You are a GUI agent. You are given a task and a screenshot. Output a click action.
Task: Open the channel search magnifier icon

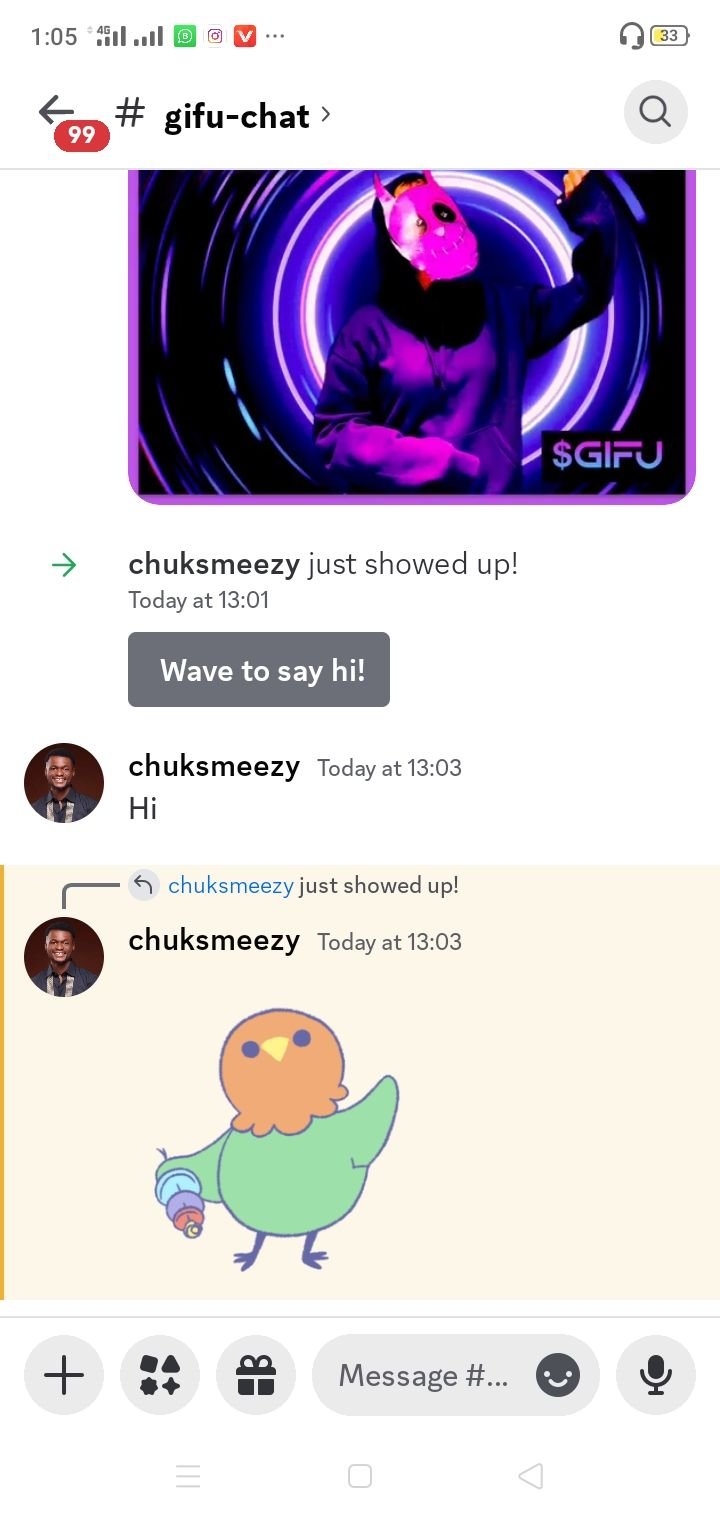pyautogui.click(x=655, y=112)
